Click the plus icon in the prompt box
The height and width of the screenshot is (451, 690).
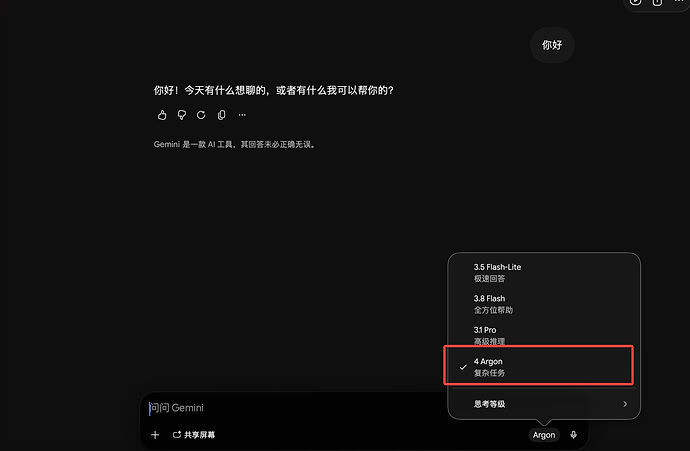(155, 435)
